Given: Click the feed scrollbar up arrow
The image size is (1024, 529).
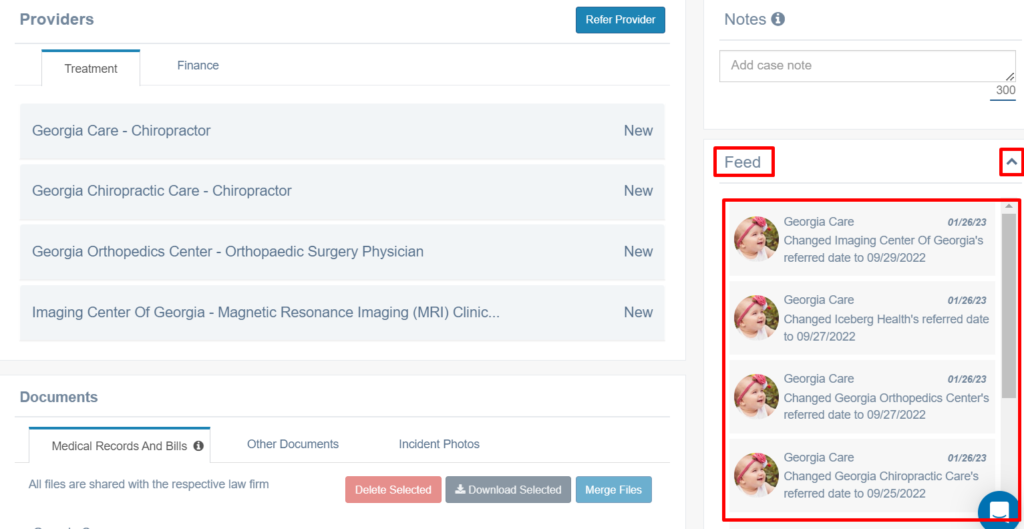Looking at the screenshot, I should [1009, 207].
